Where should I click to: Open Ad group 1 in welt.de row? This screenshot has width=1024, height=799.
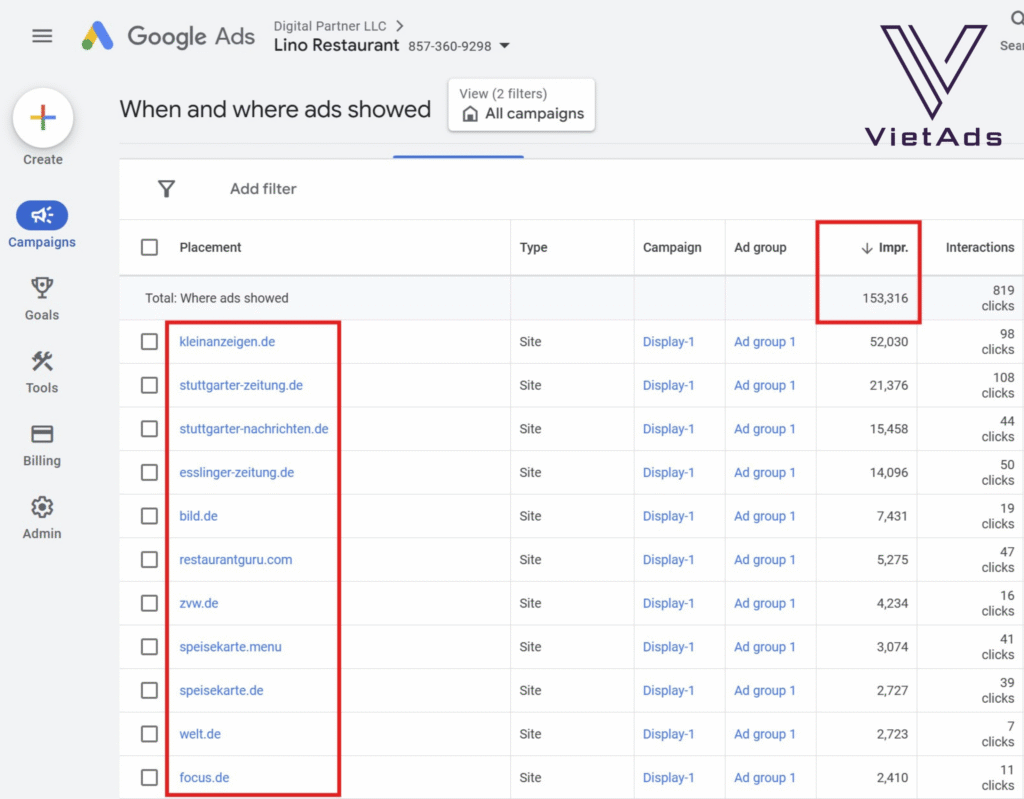(x=765, y=734)
